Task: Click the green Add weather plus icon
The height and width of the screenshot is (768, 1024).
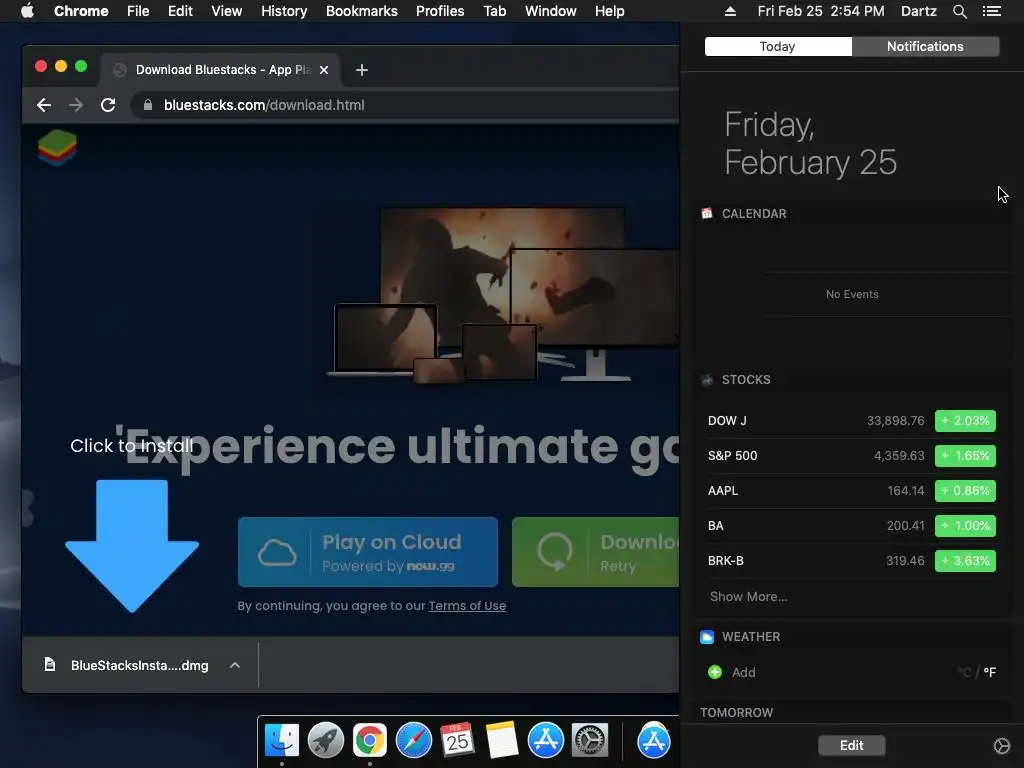Action: click(x=715, y=672)
